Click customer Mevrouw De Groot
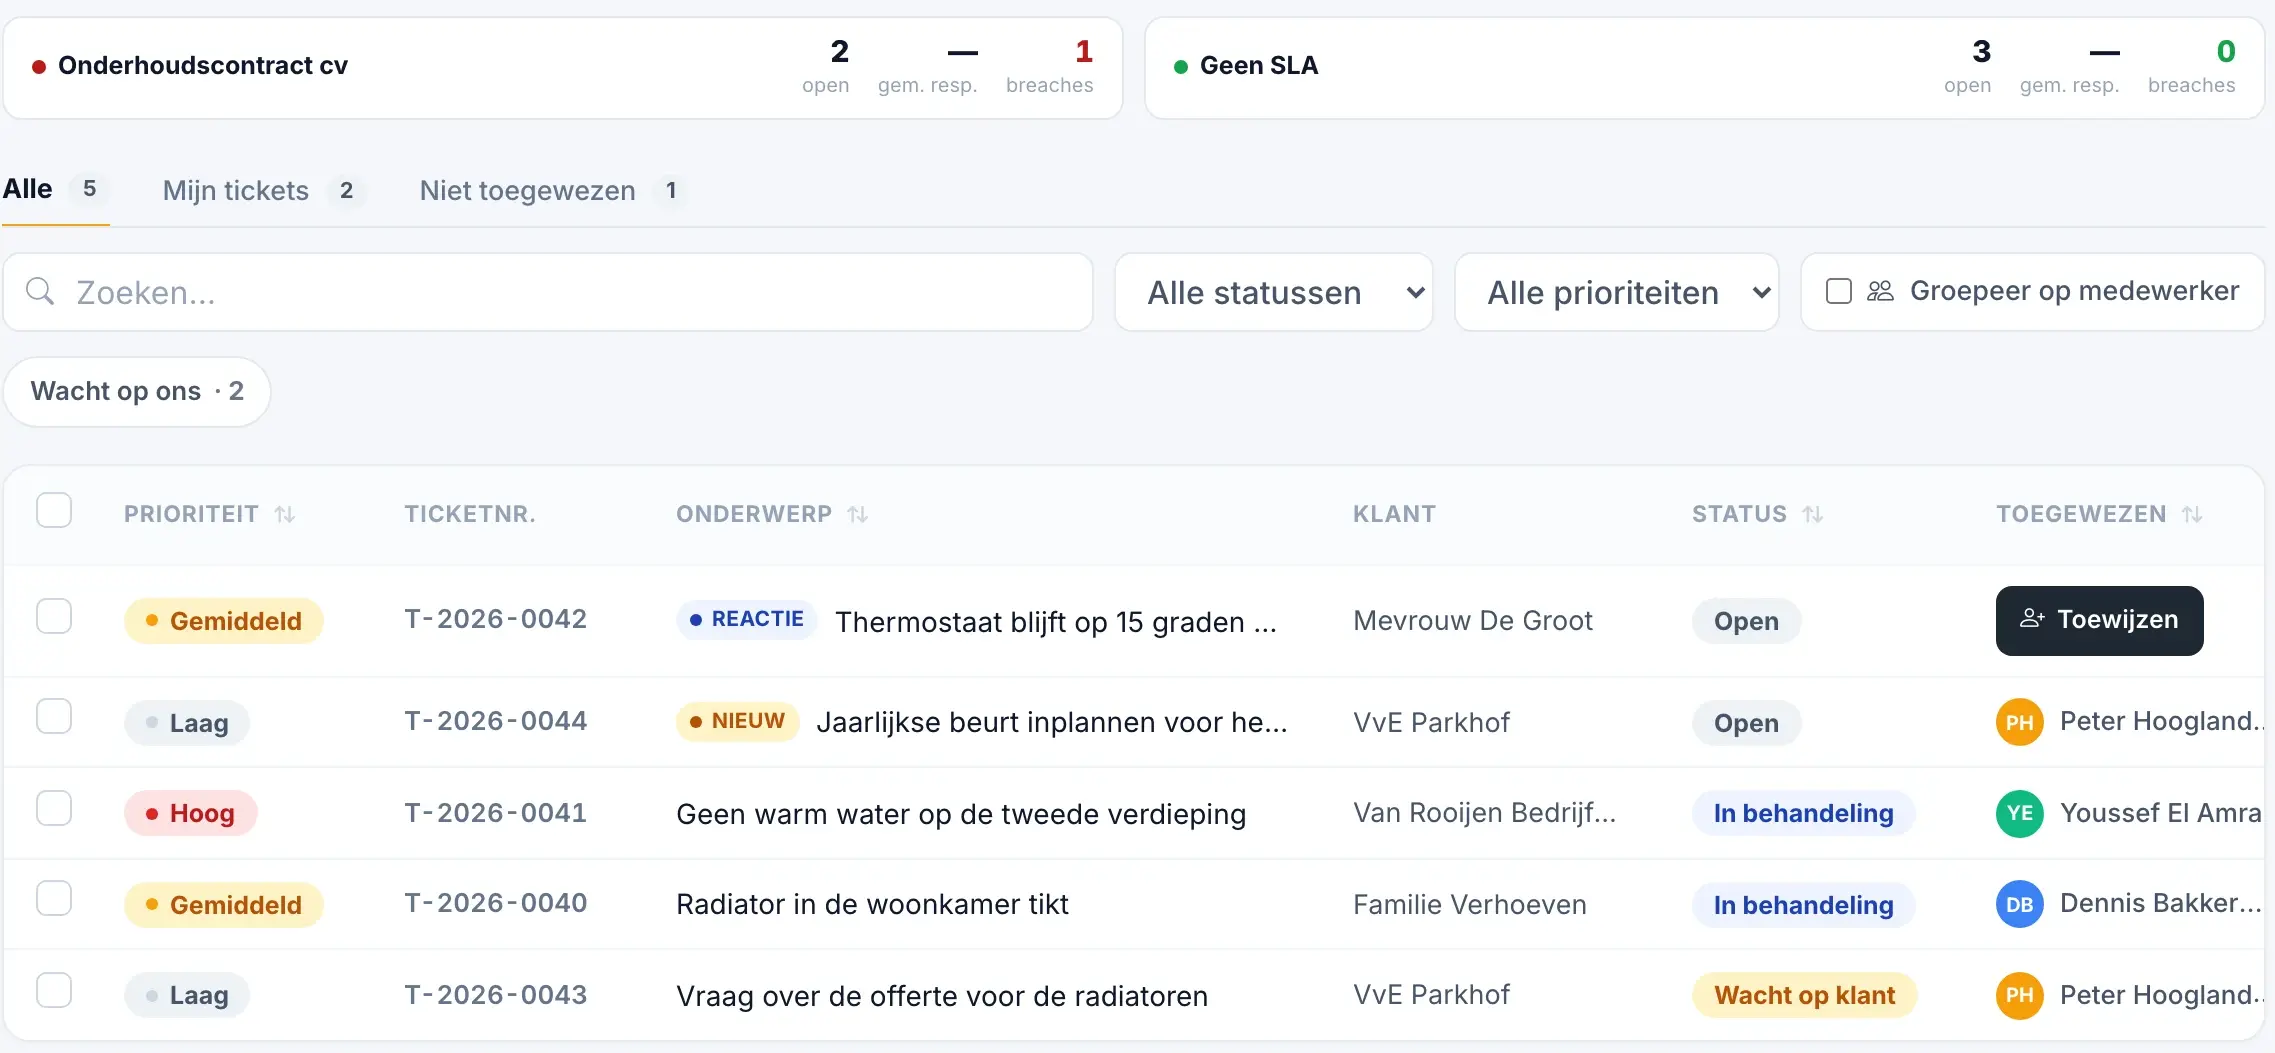This screenshot has height=1053, width=2275. pyautogui.click(x=1472, y=621)
